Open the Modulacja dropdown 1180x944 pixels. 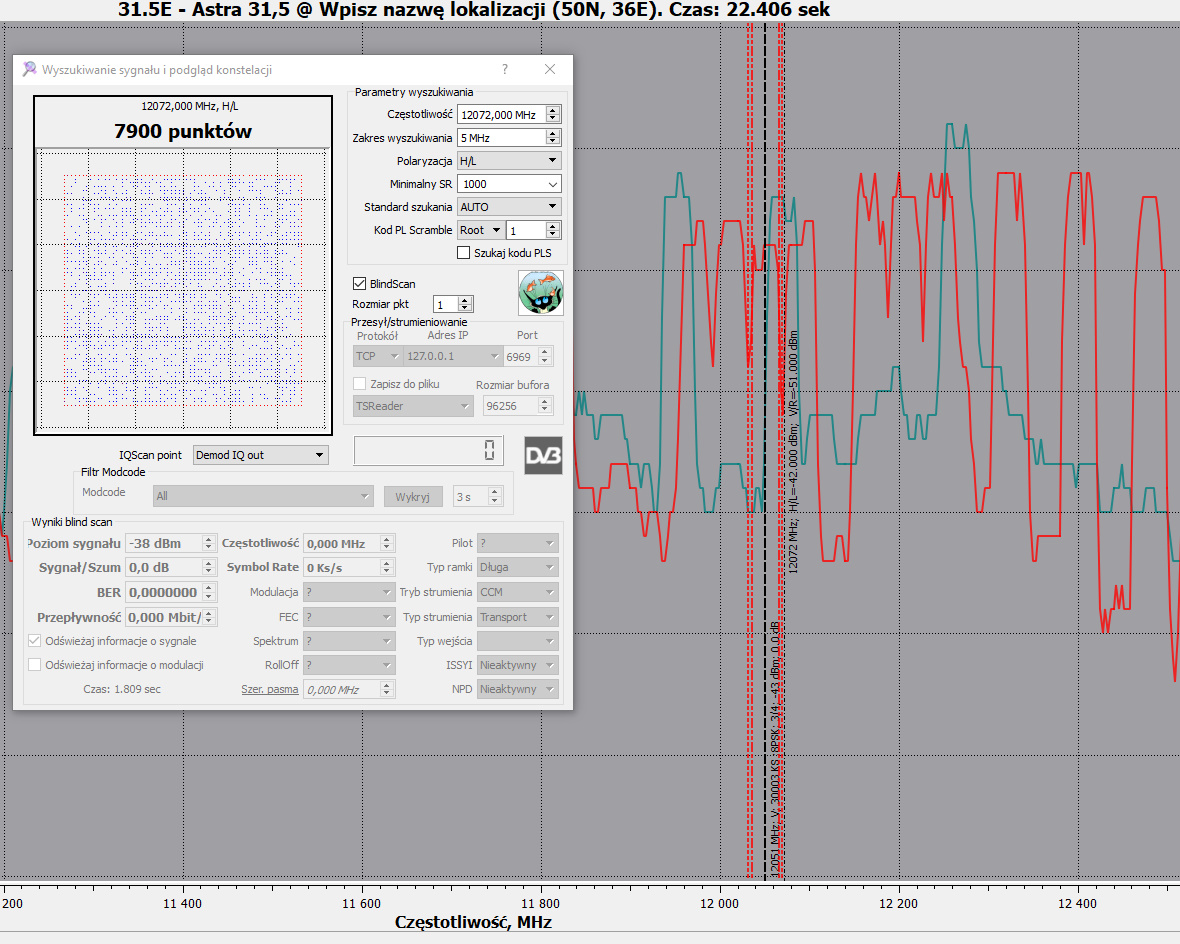[x=349, y=592]
